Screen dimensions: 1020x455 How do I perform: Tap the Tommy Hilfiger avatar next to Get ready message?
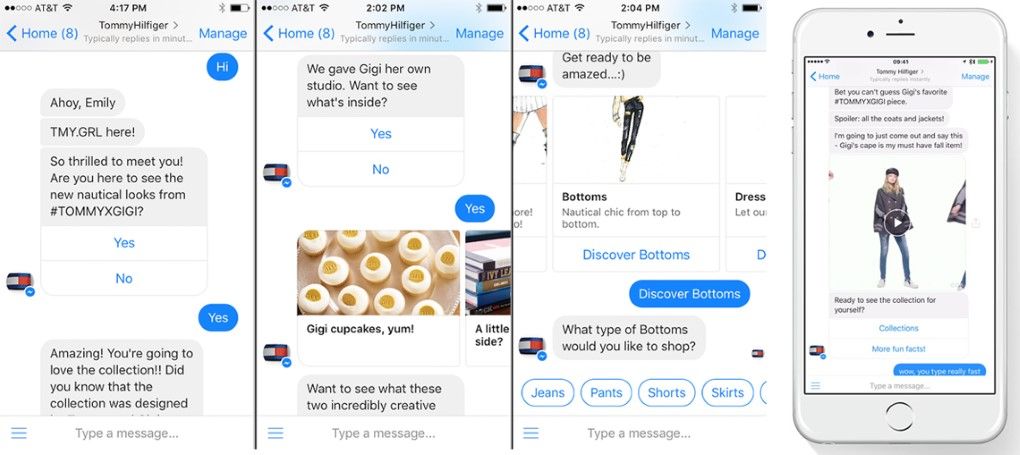(532, 76)
